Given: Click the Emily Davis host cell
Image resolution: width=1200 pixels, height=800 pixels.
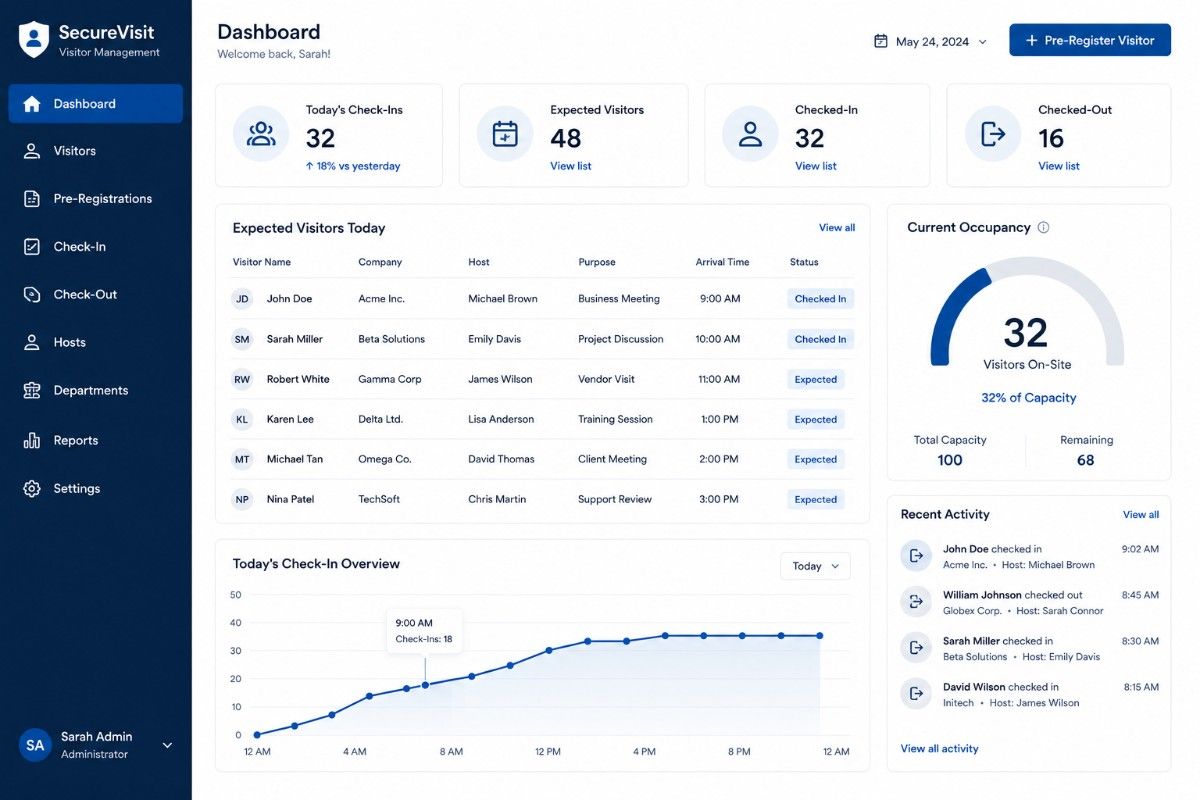Looking at the screenshot, I should [494, 339].
